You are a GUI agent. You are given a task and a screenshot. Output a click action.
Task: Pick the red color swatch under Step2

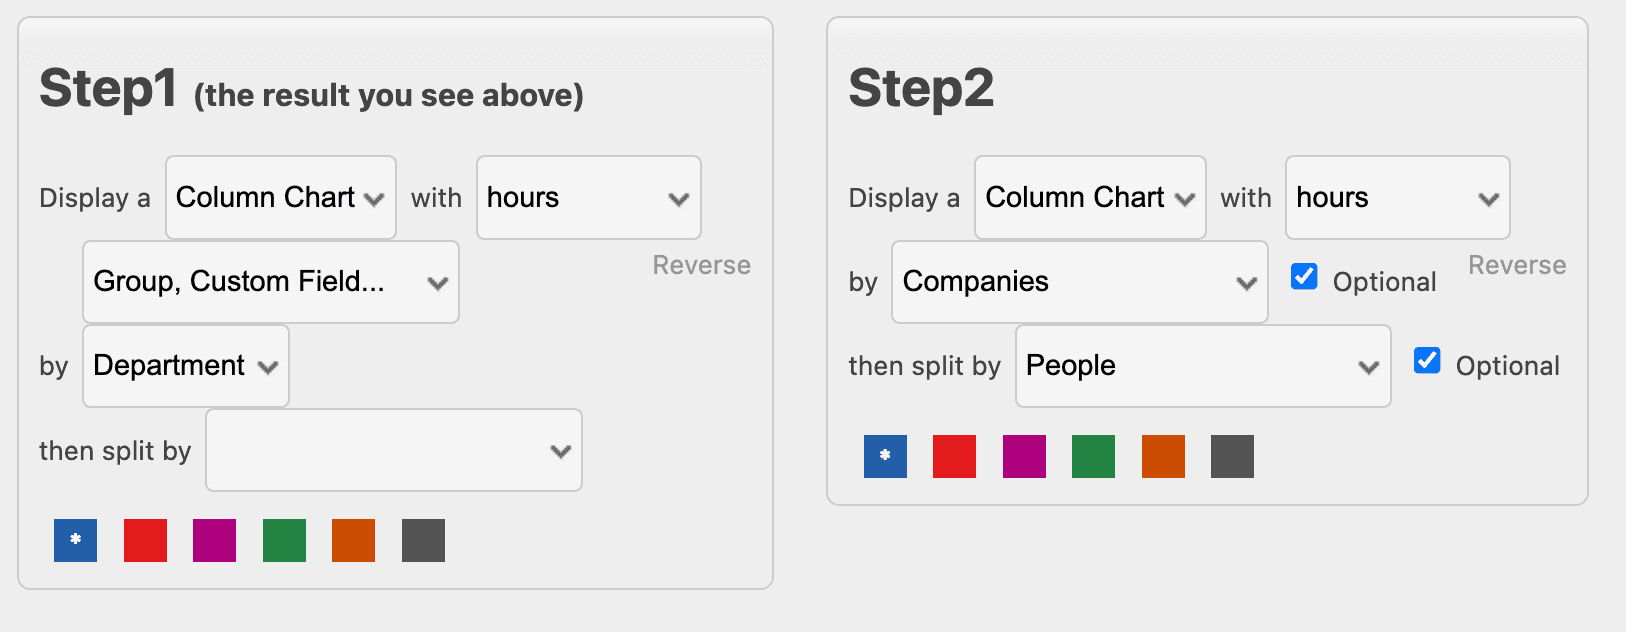(954, 456)
